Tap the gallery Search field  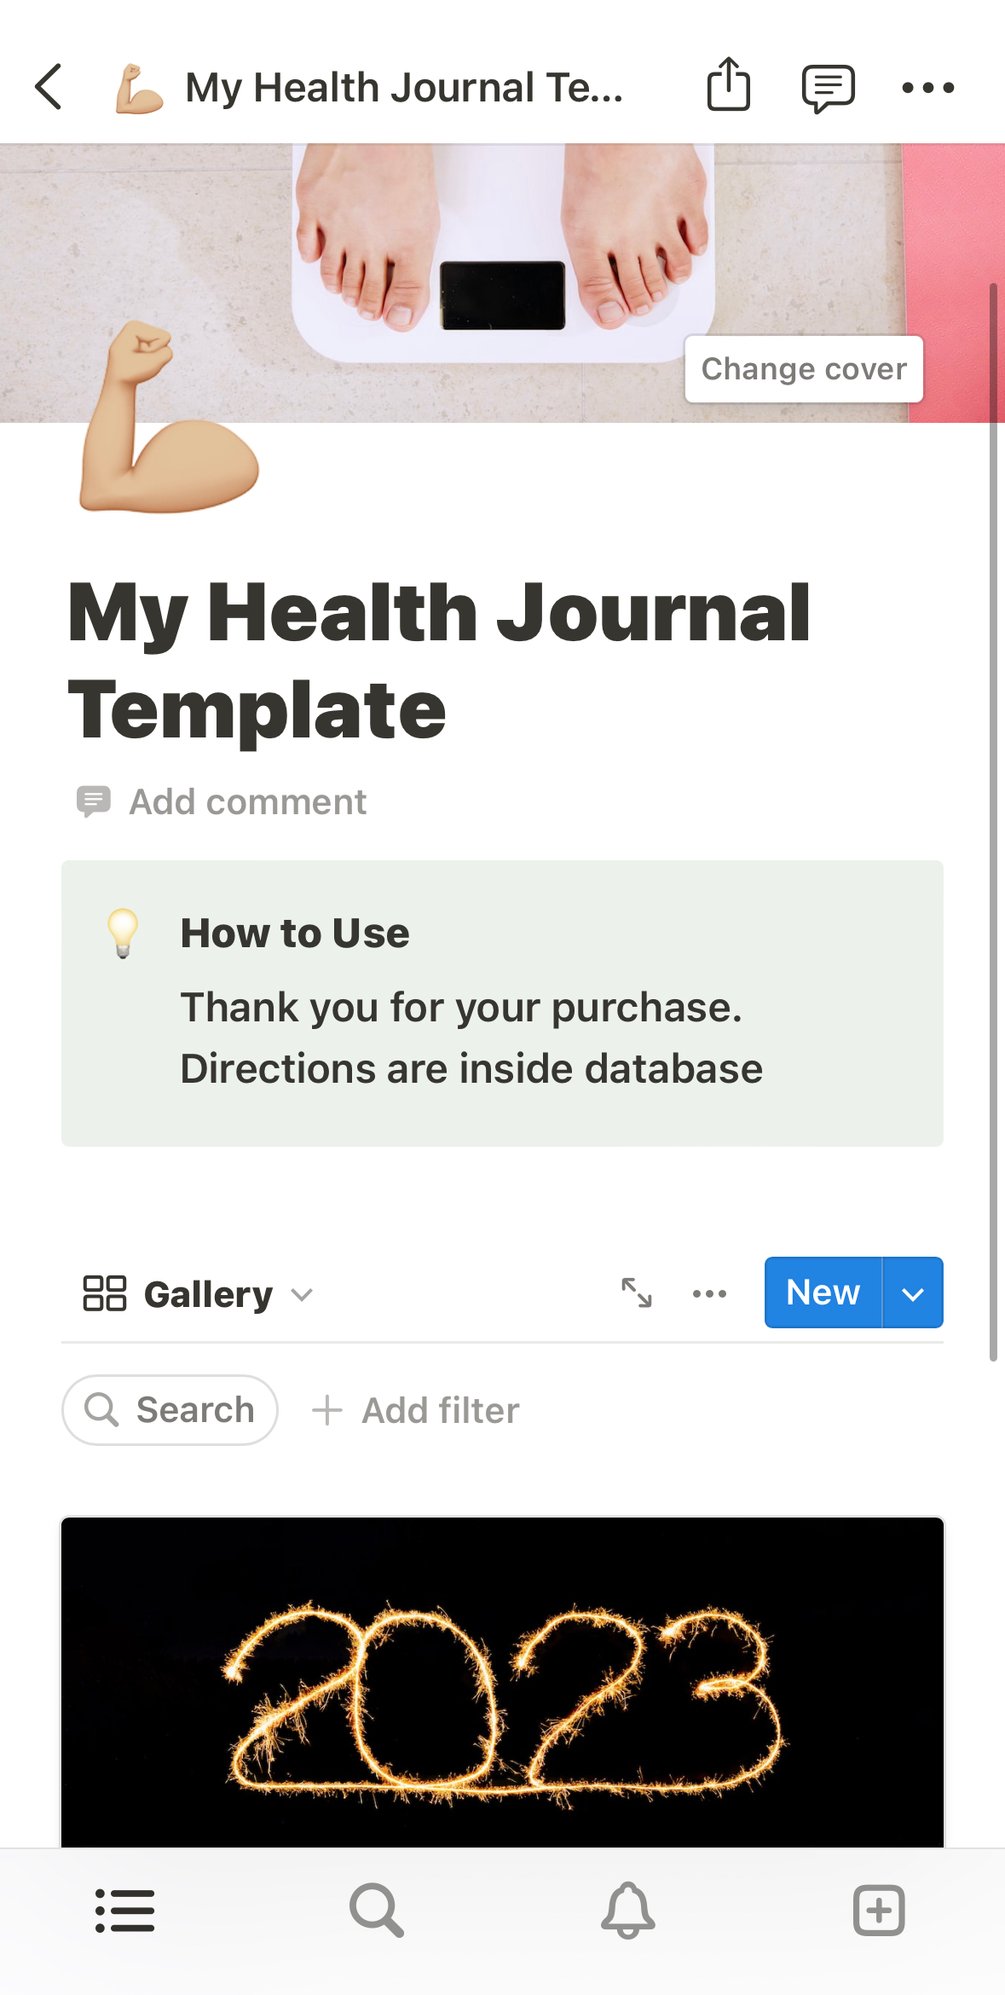170,1410
